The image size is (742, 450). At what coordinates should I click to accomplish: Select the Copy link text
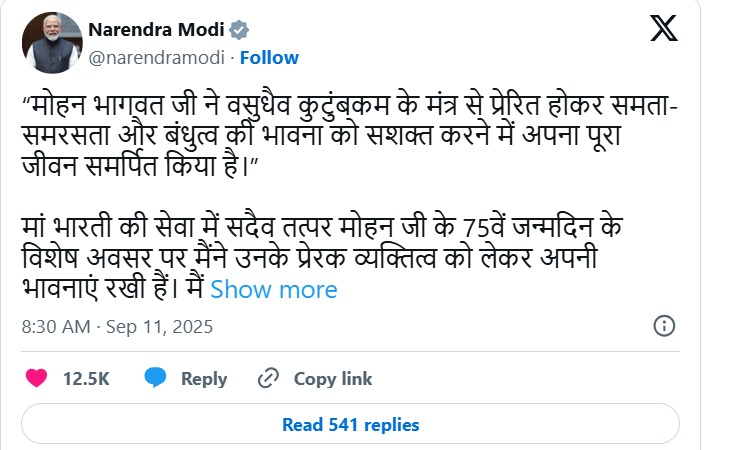click(333, 379)
